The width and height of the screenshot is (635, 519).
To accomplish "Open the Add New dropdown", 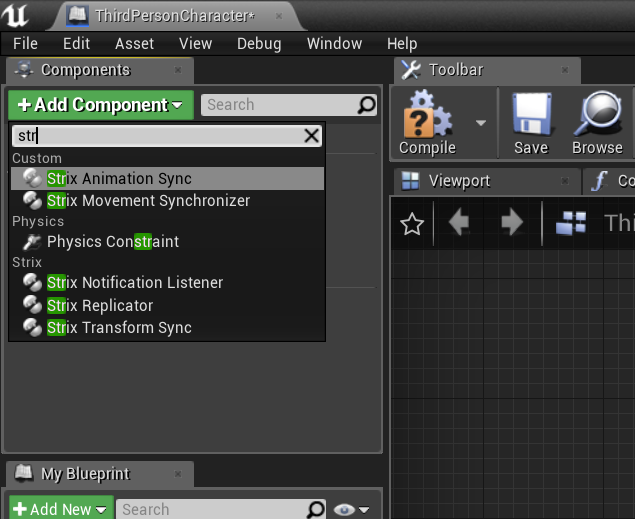I will point(62,508).
